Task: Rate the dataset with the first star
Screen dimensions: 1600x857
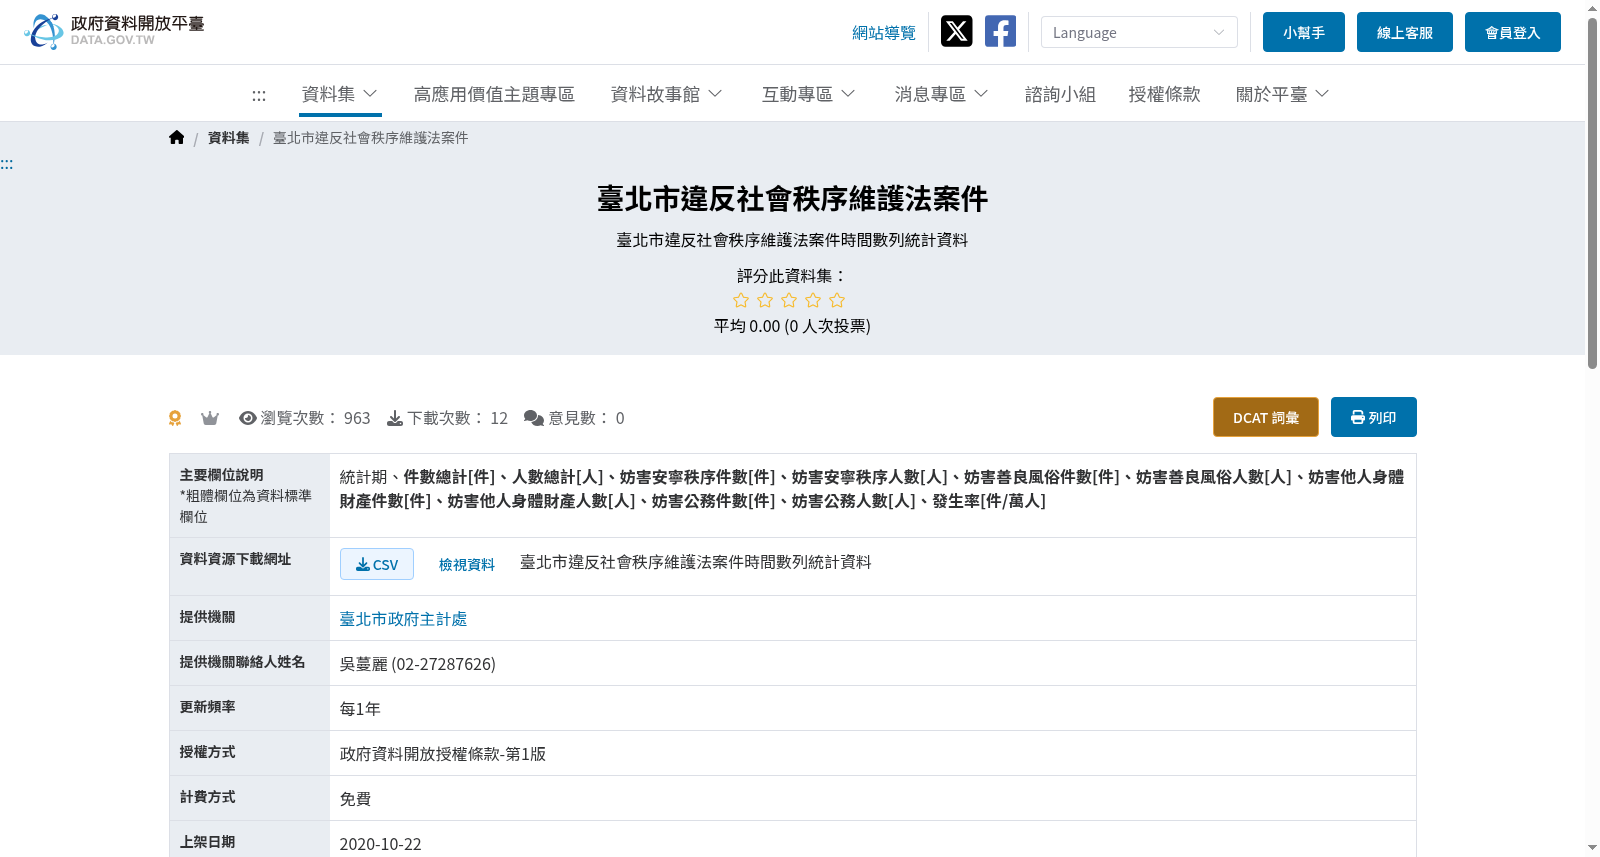Action: pyautogui.click(x=741, y=300)
